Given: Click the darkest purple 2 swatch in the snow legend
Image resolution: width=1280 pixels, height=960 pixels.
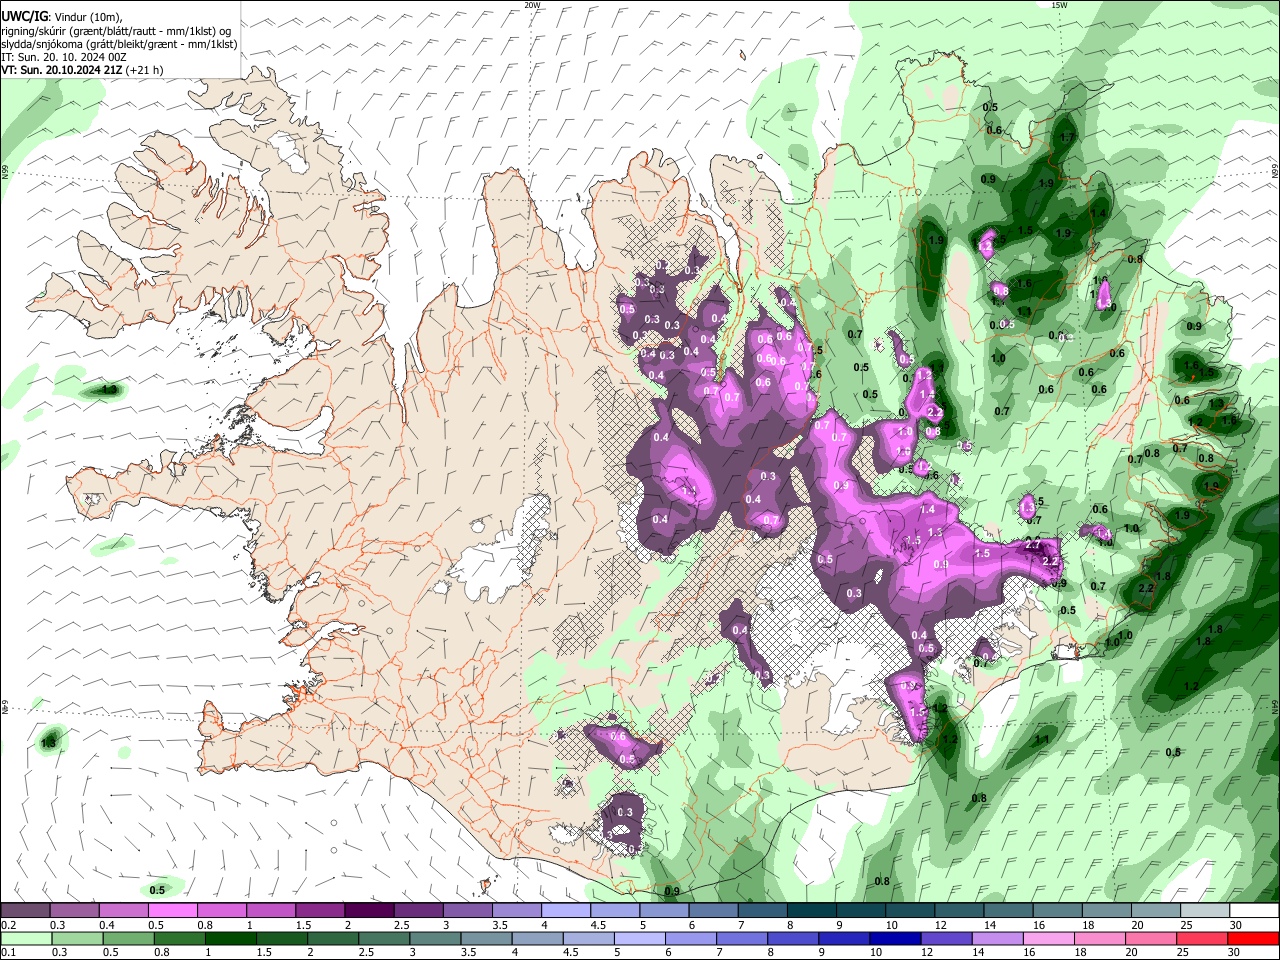Looking at the screenshot, I should pyautogui.click(x=369, y=911).
